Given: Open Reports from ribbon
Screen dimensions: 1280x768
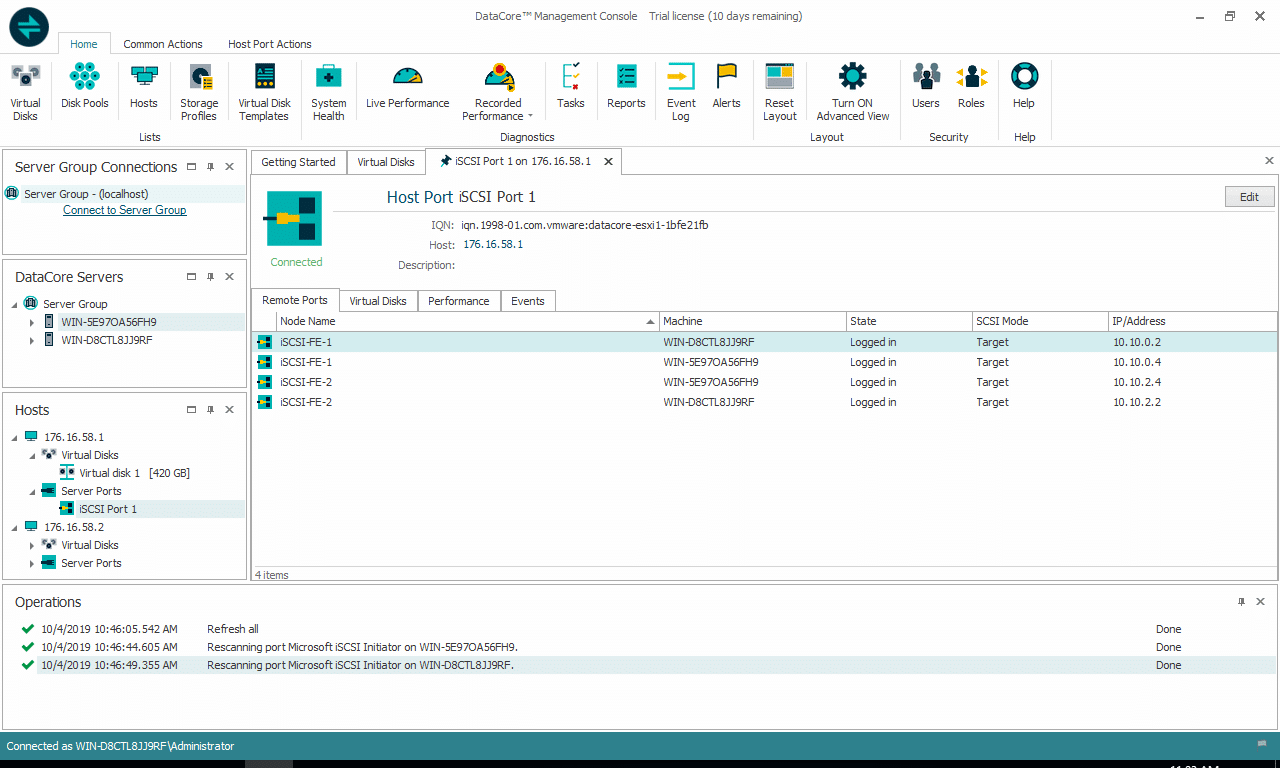Looking at the screenshot, I should pos(626,86).
